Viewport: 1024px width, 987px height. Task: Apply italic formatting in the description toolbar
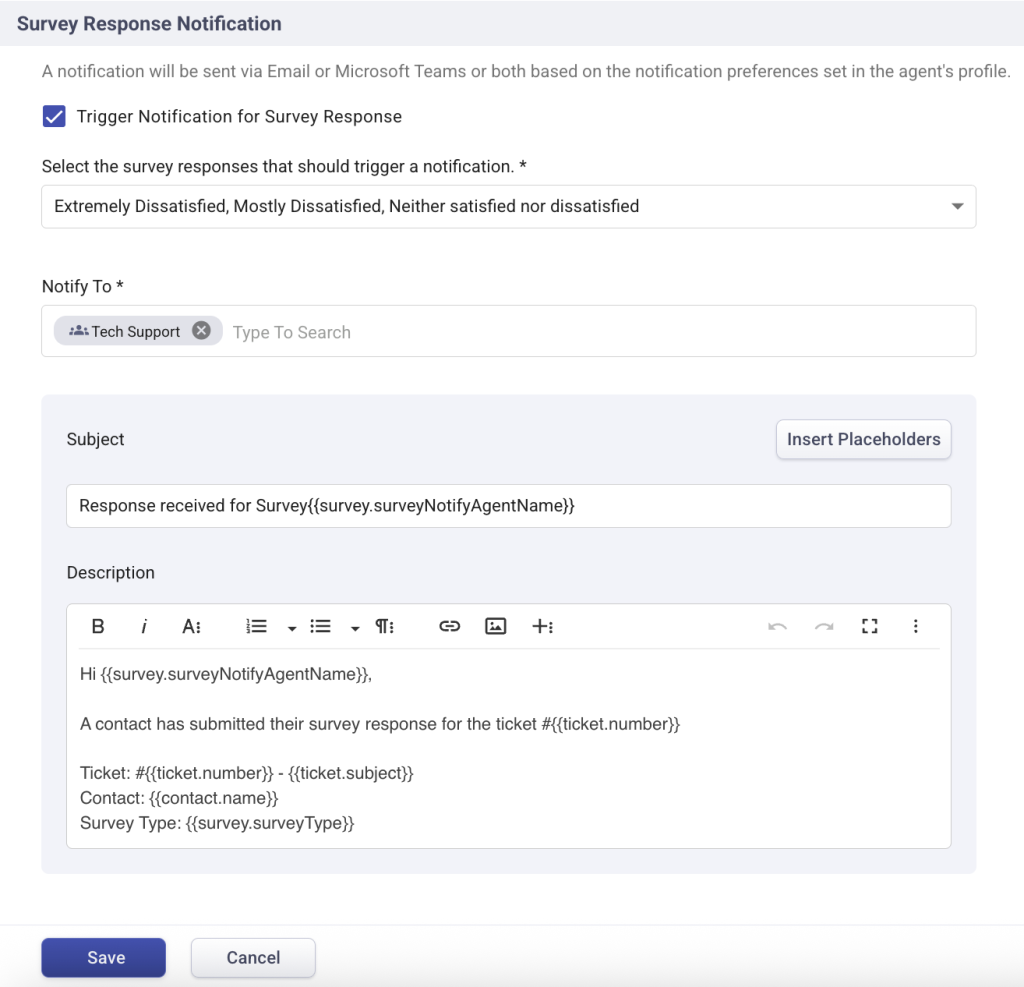coord(144,626)
